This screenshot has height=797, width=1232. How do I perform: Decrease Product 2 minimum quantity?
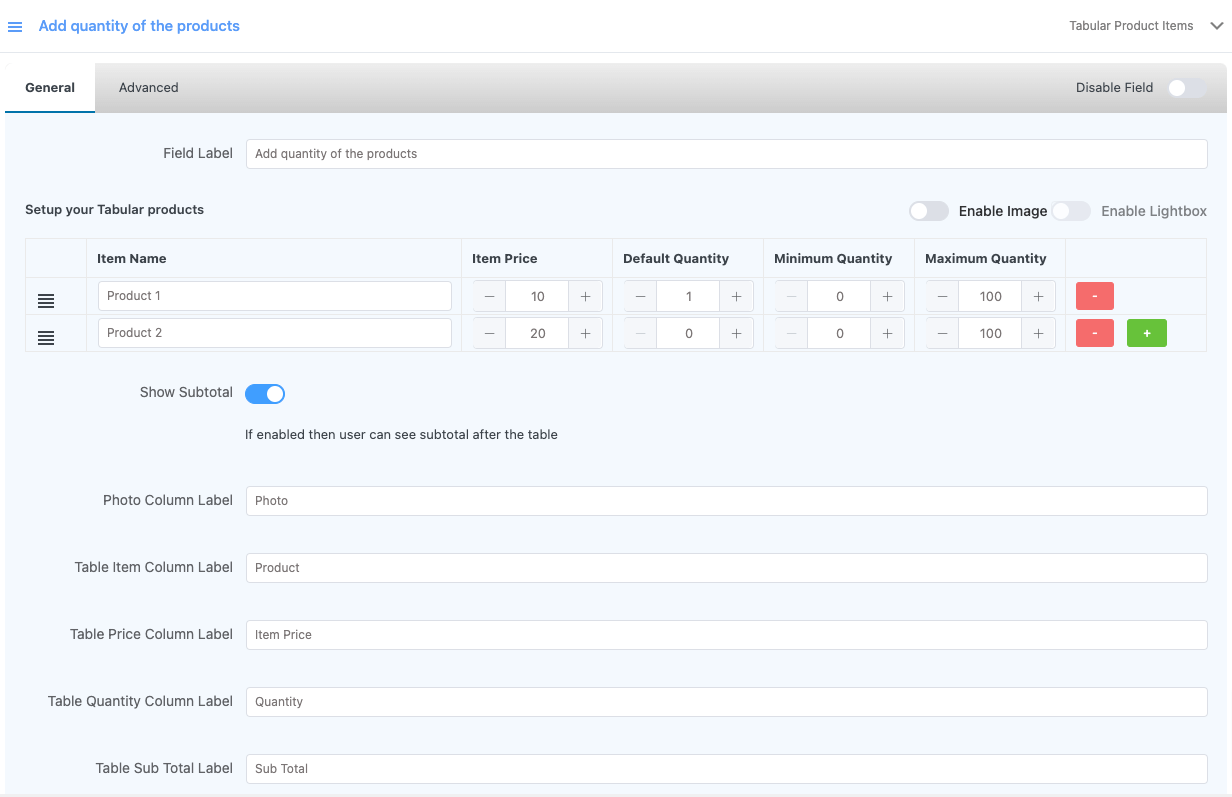tap(791, 333)
